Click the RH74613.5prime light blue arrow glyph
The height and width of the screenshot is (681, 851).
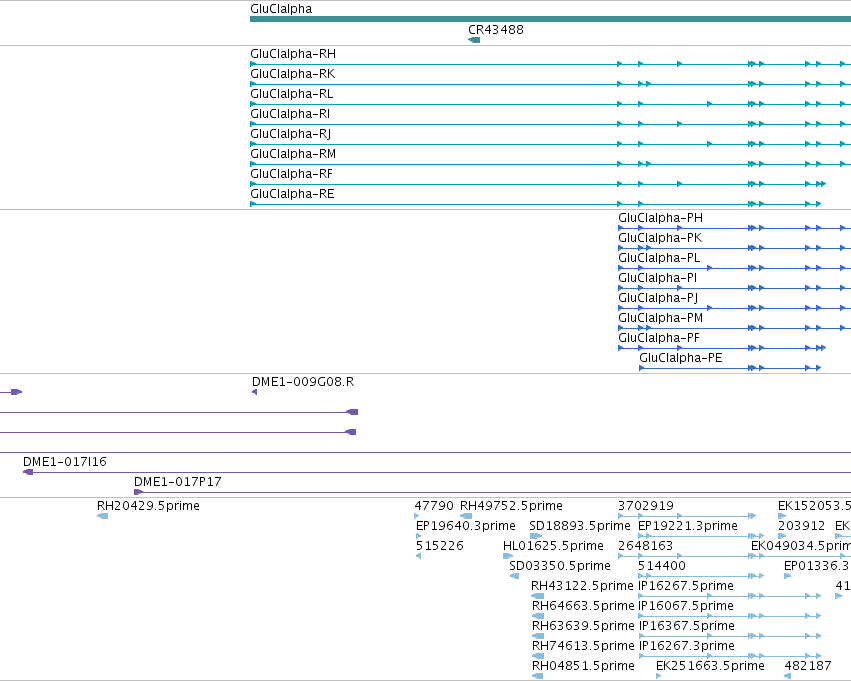coord(538,657)
